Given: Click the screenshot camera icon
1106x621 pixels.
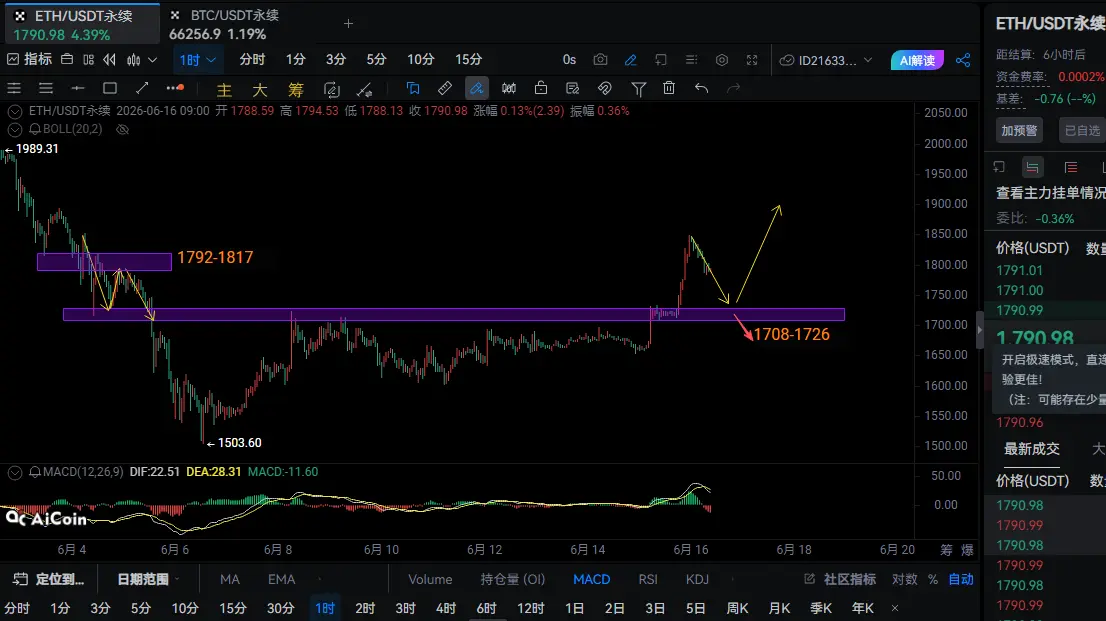Looking at the screenshot, I should (x=600, y=60).
